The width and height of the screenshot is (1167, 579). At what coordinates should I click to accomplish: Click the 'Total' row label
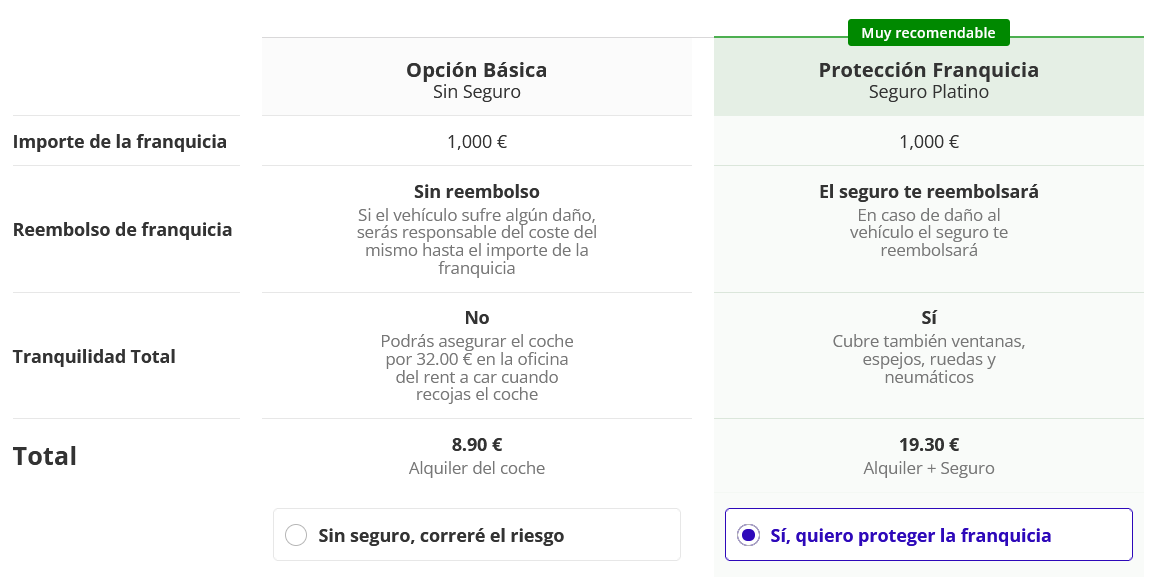pos(45,455)
